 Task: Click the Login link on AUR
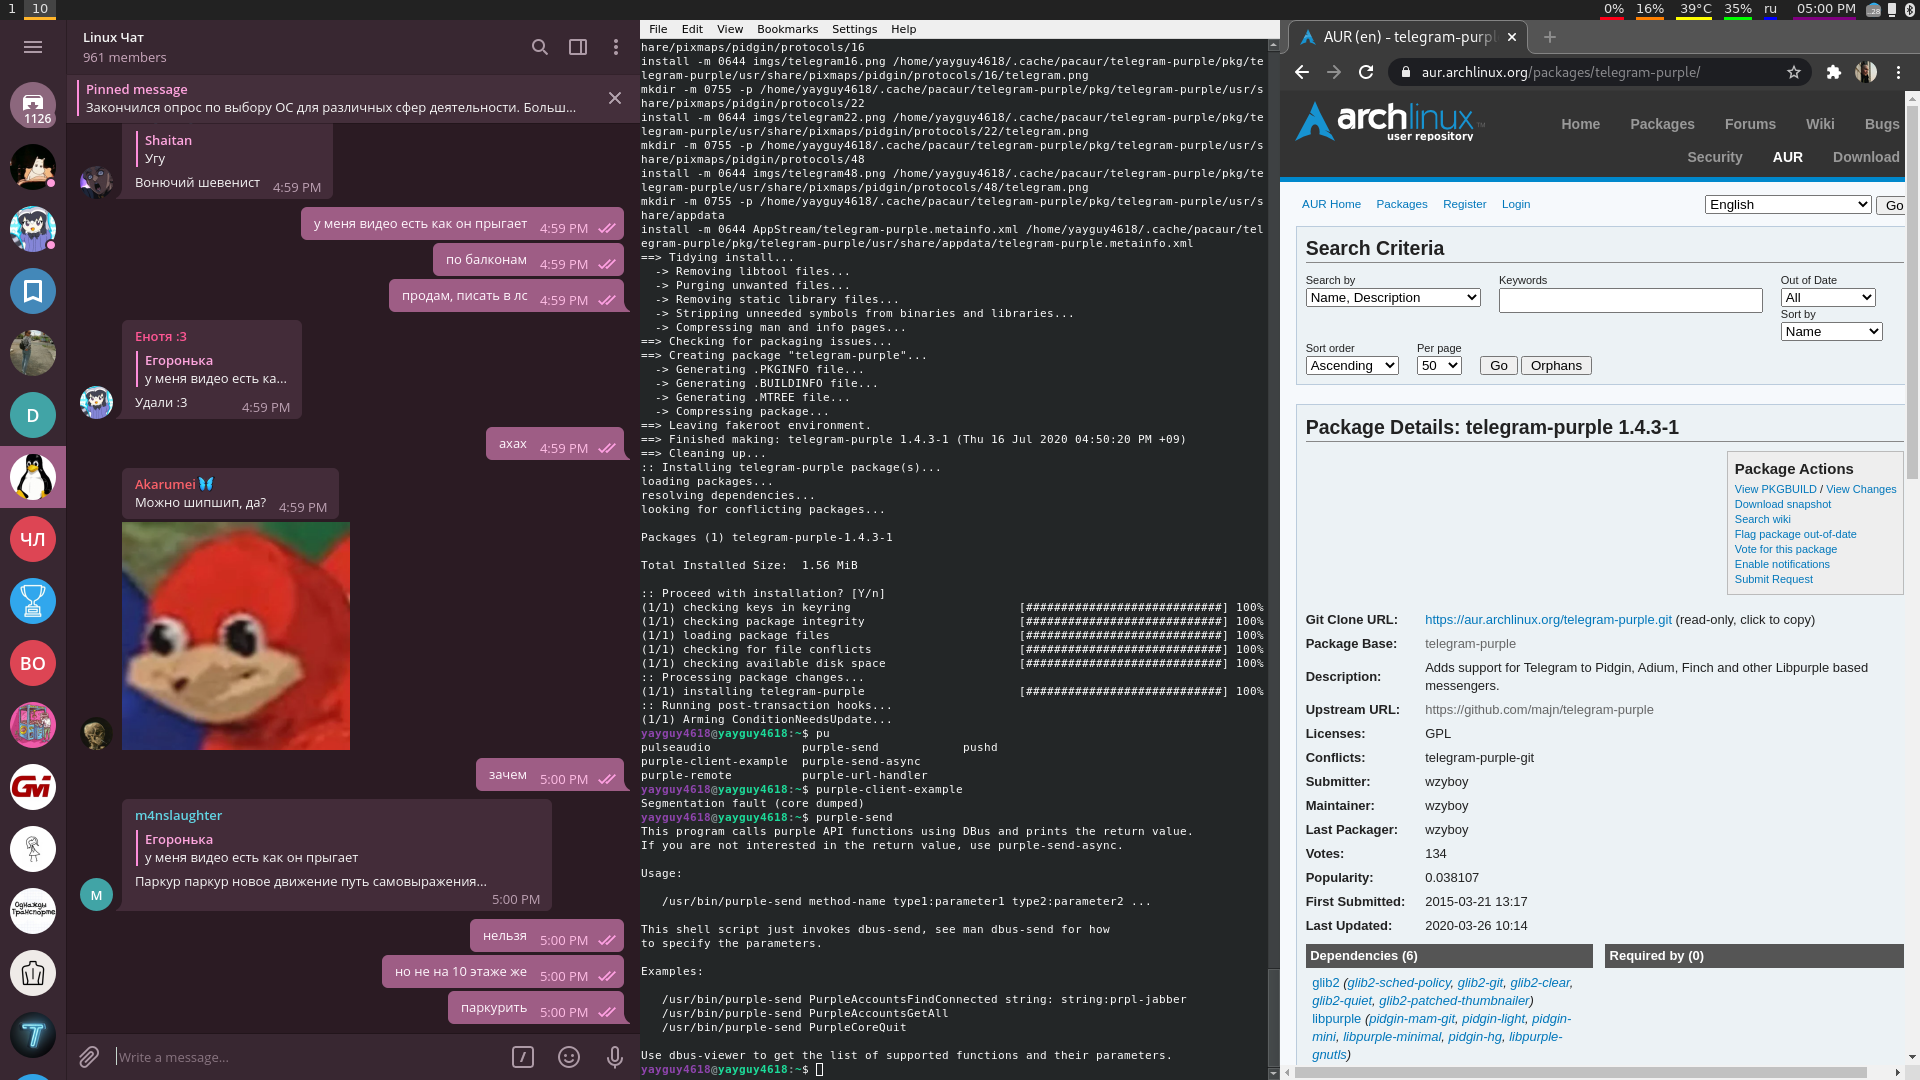(x=1516, y=204)
